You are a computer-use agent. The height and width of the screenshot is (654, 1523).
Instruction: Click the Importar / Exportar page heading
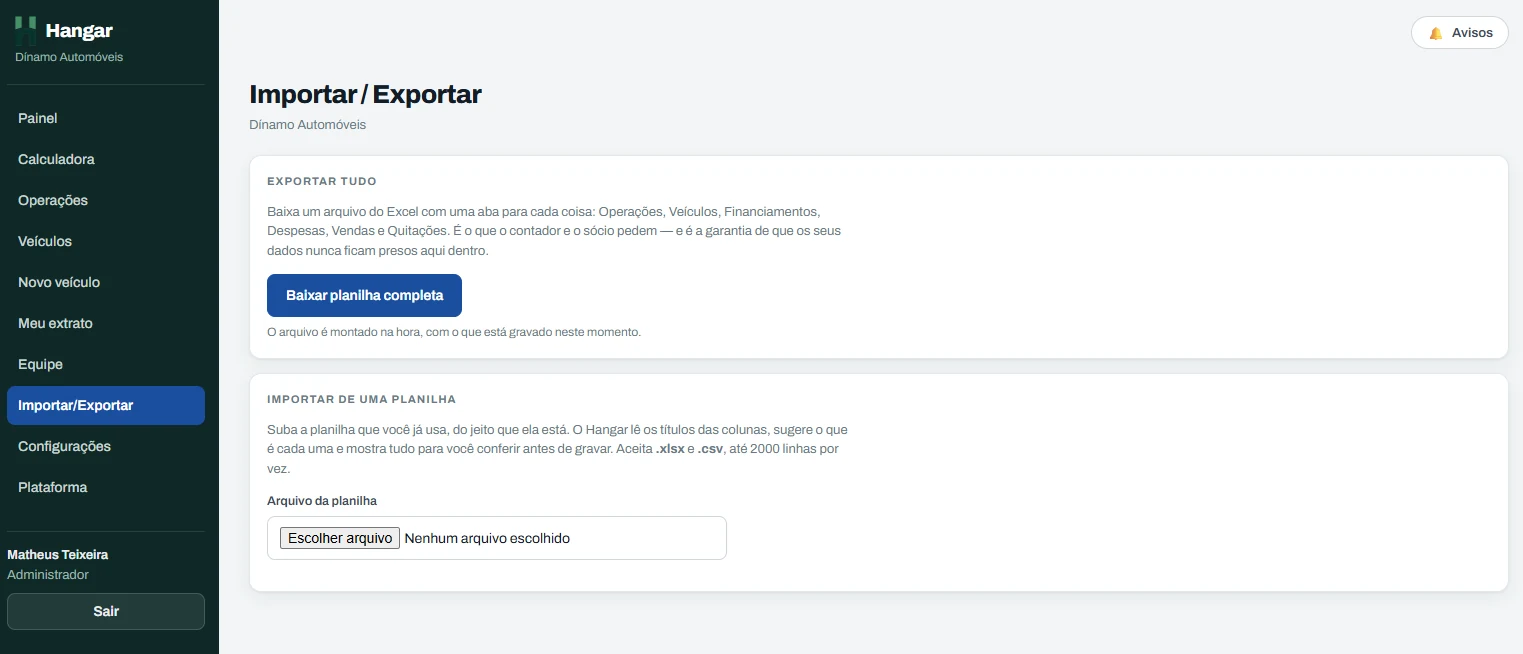(365, 94)
